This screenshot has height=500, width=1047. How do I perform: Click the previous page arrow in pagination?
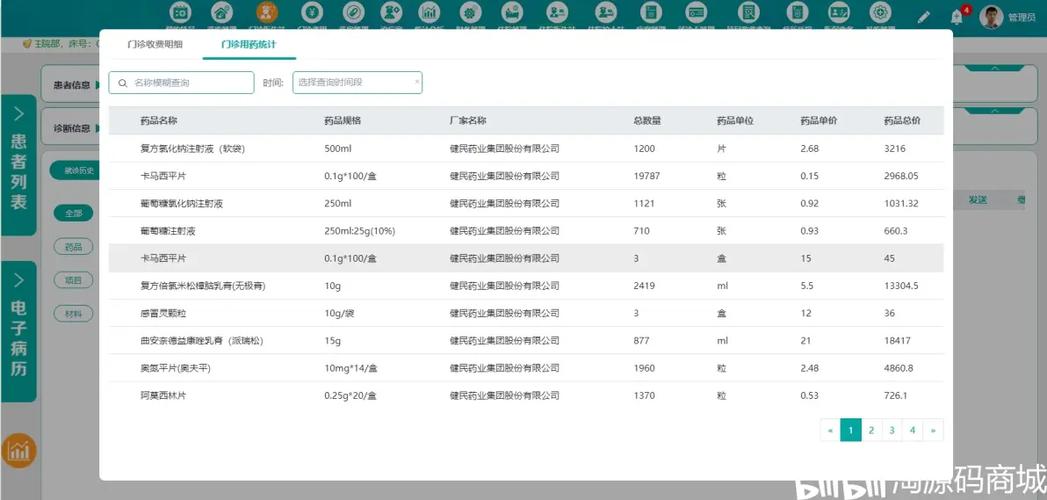click(829, 430)
